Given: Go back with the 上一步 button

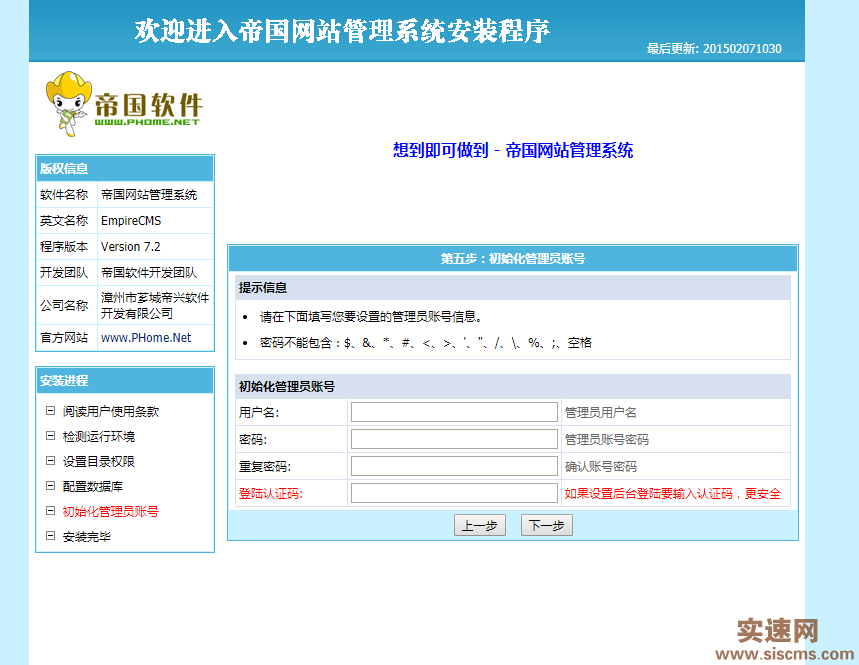Looking at the screenshot, I should click(480, 525).
